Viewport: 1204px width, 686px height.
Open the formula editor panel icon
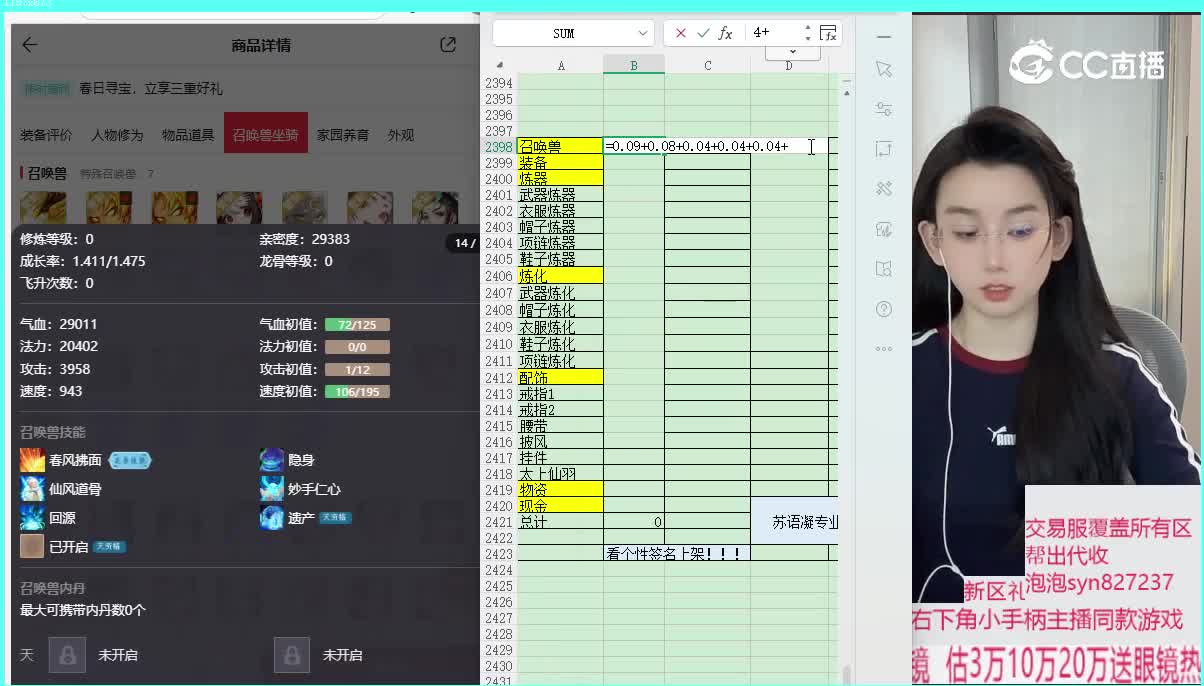point(828,33)
